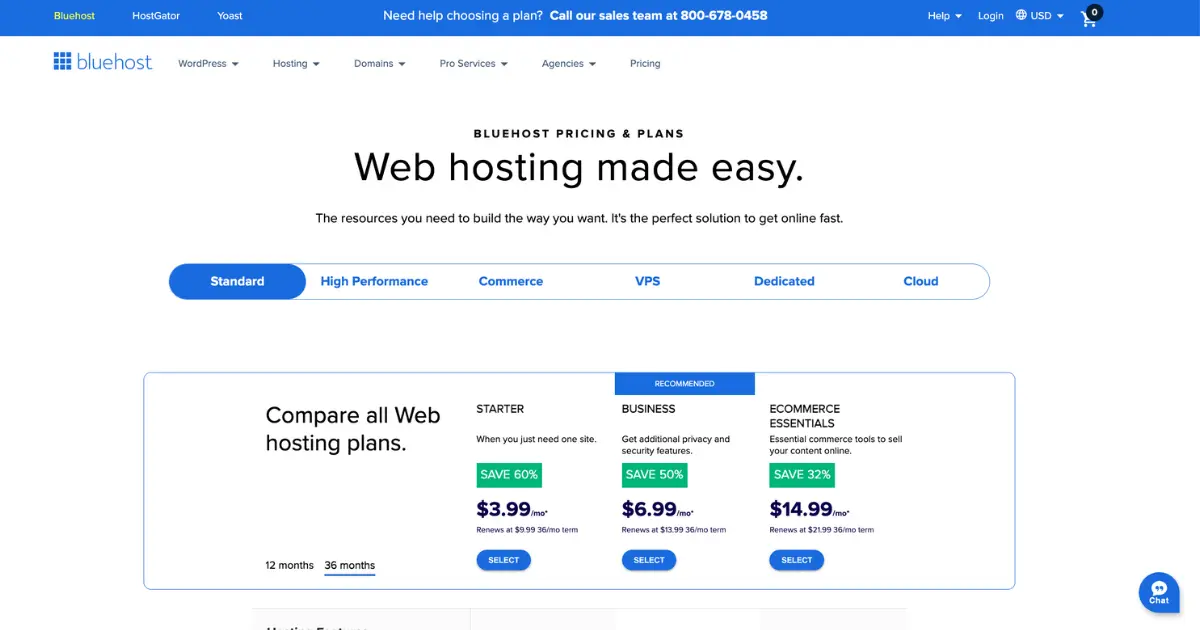
Task: Click 'Renews at $9.99 36/mo term'
Action: pyautogui.click(x=527, y=530)
